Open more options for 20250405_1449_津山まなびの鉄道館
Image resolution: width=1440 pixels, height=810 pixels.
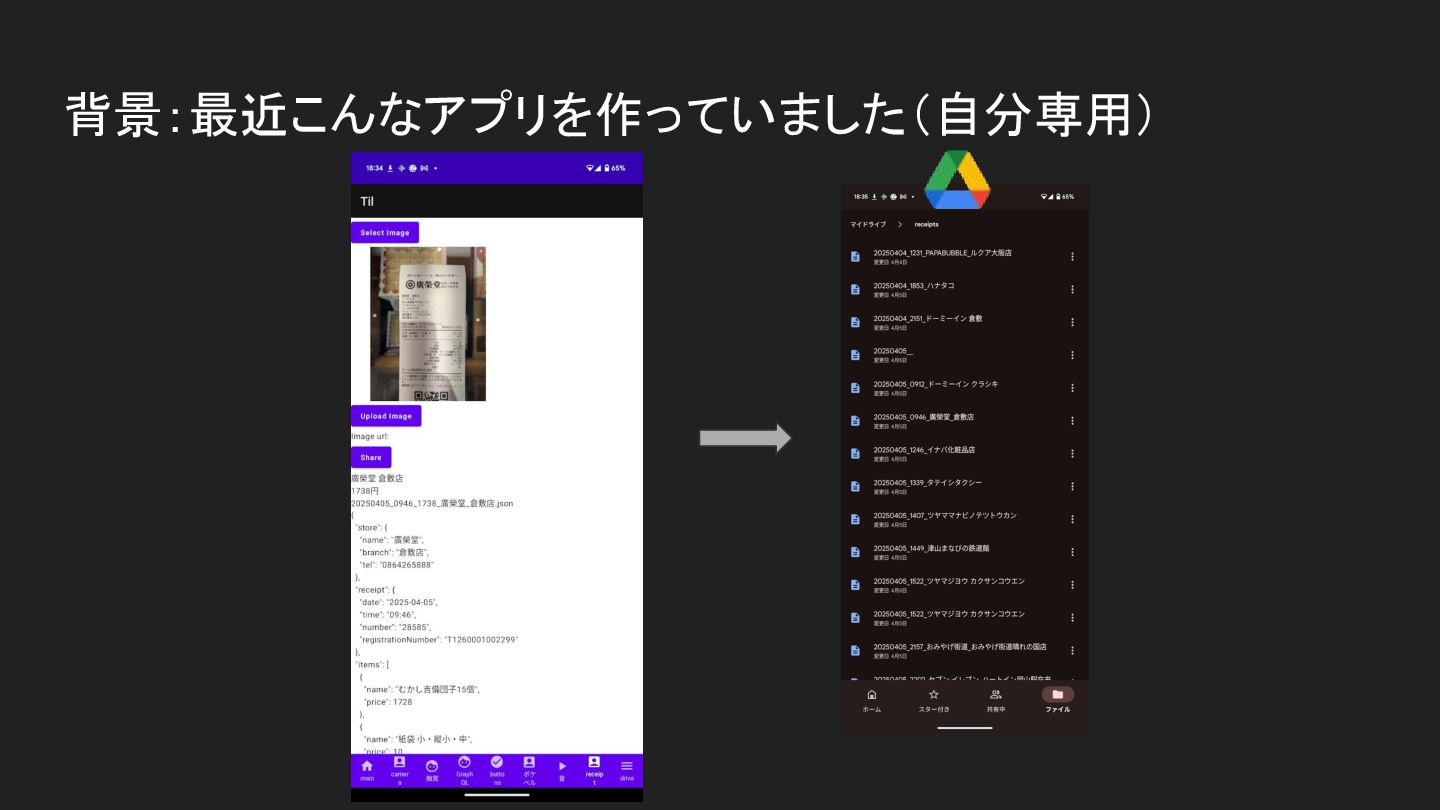(1072, 552)
